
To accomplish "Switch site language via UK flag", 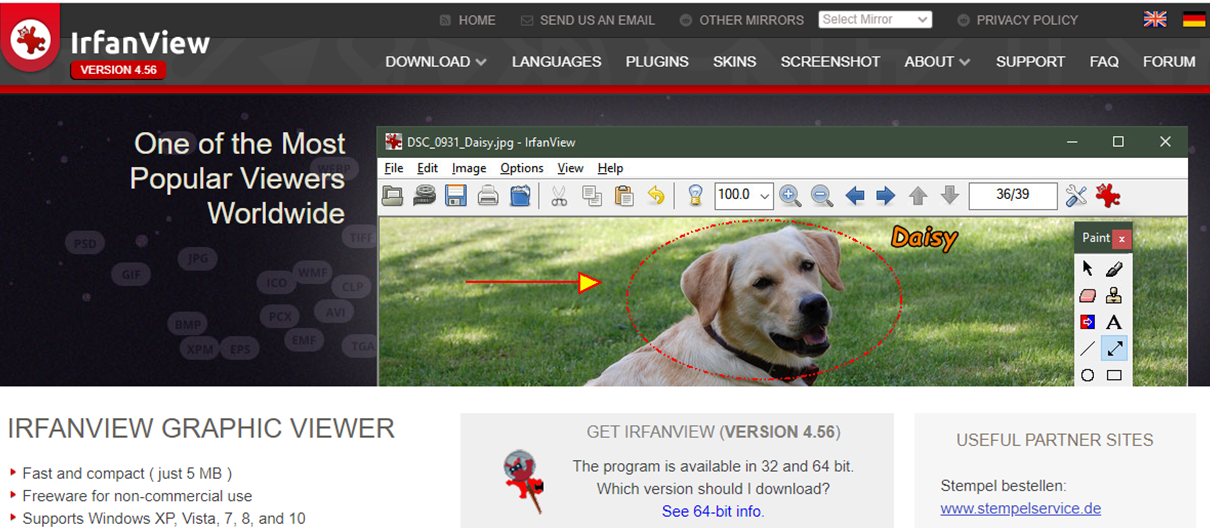I will (x=1155, y=19).
